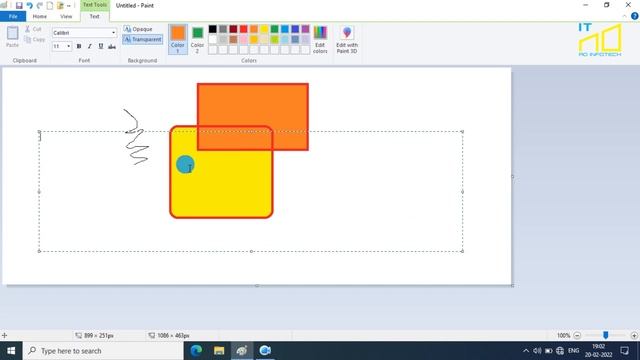Image resolution: width=640 pixels, height=360 pixels.
Task: Pick brown from the second palette row
Action: [233, 39]
